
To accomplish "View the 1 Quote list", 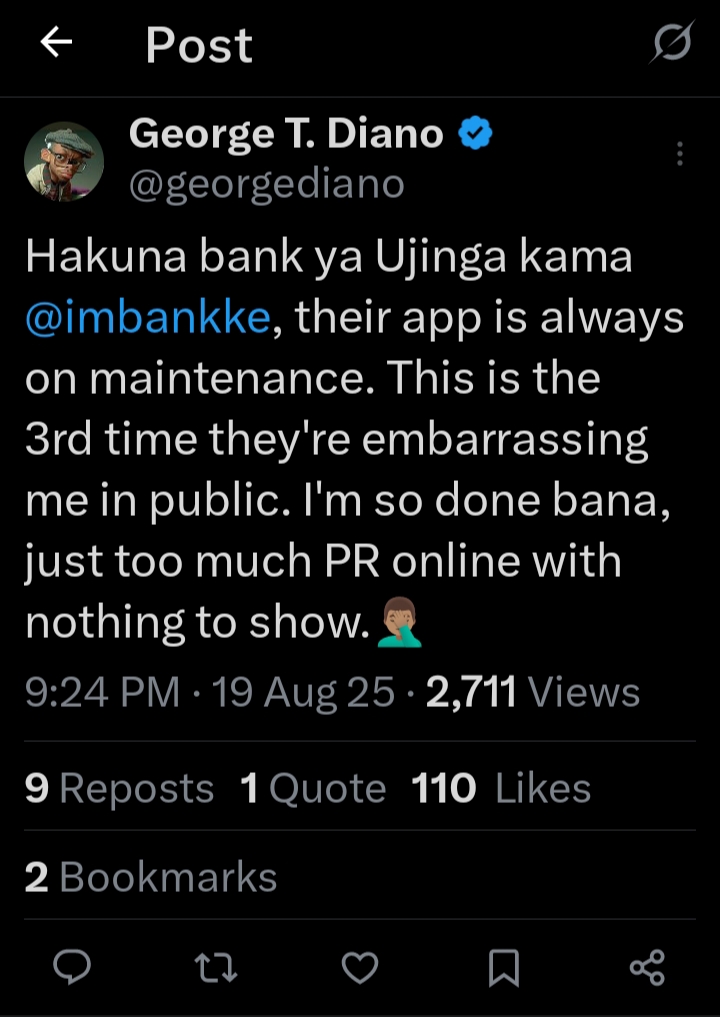I will (x=313, y=789).
